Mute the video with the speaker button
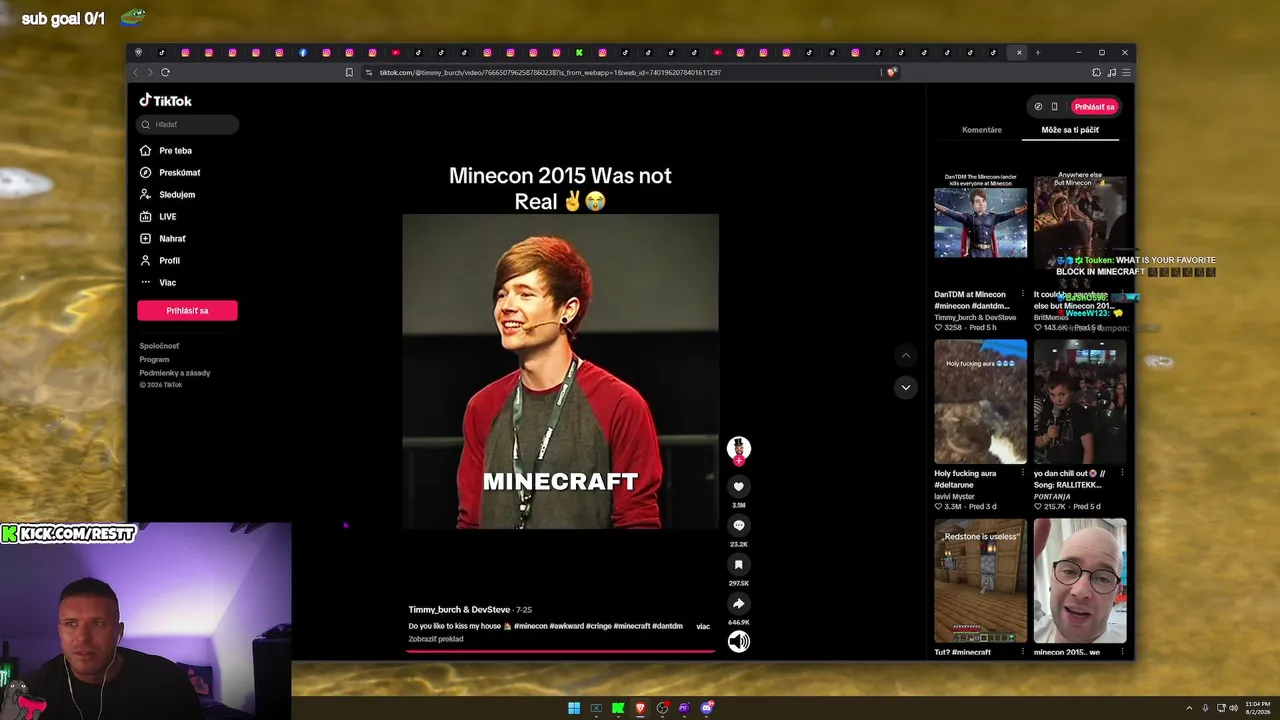 (x=739, y=642)
